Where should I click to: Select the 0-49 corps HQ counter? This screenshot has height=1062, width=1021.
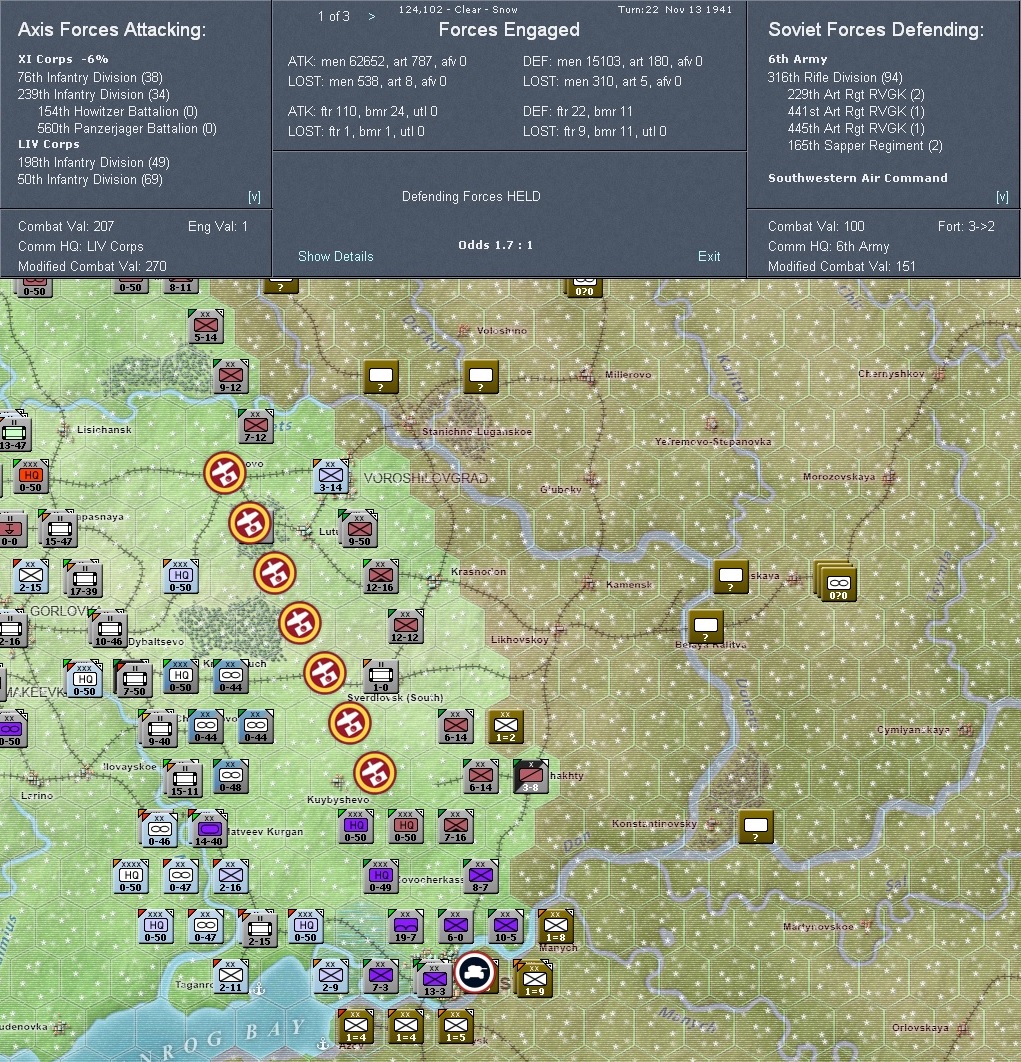click(x=380, y=876)
